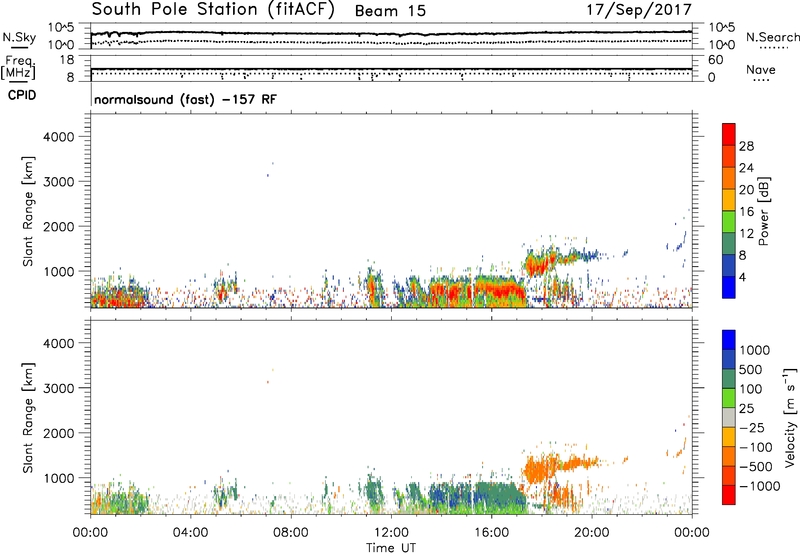Screen dimensions: 800x554
Task: Pick the red Velocity swatch below -1000
Action: 729,495
